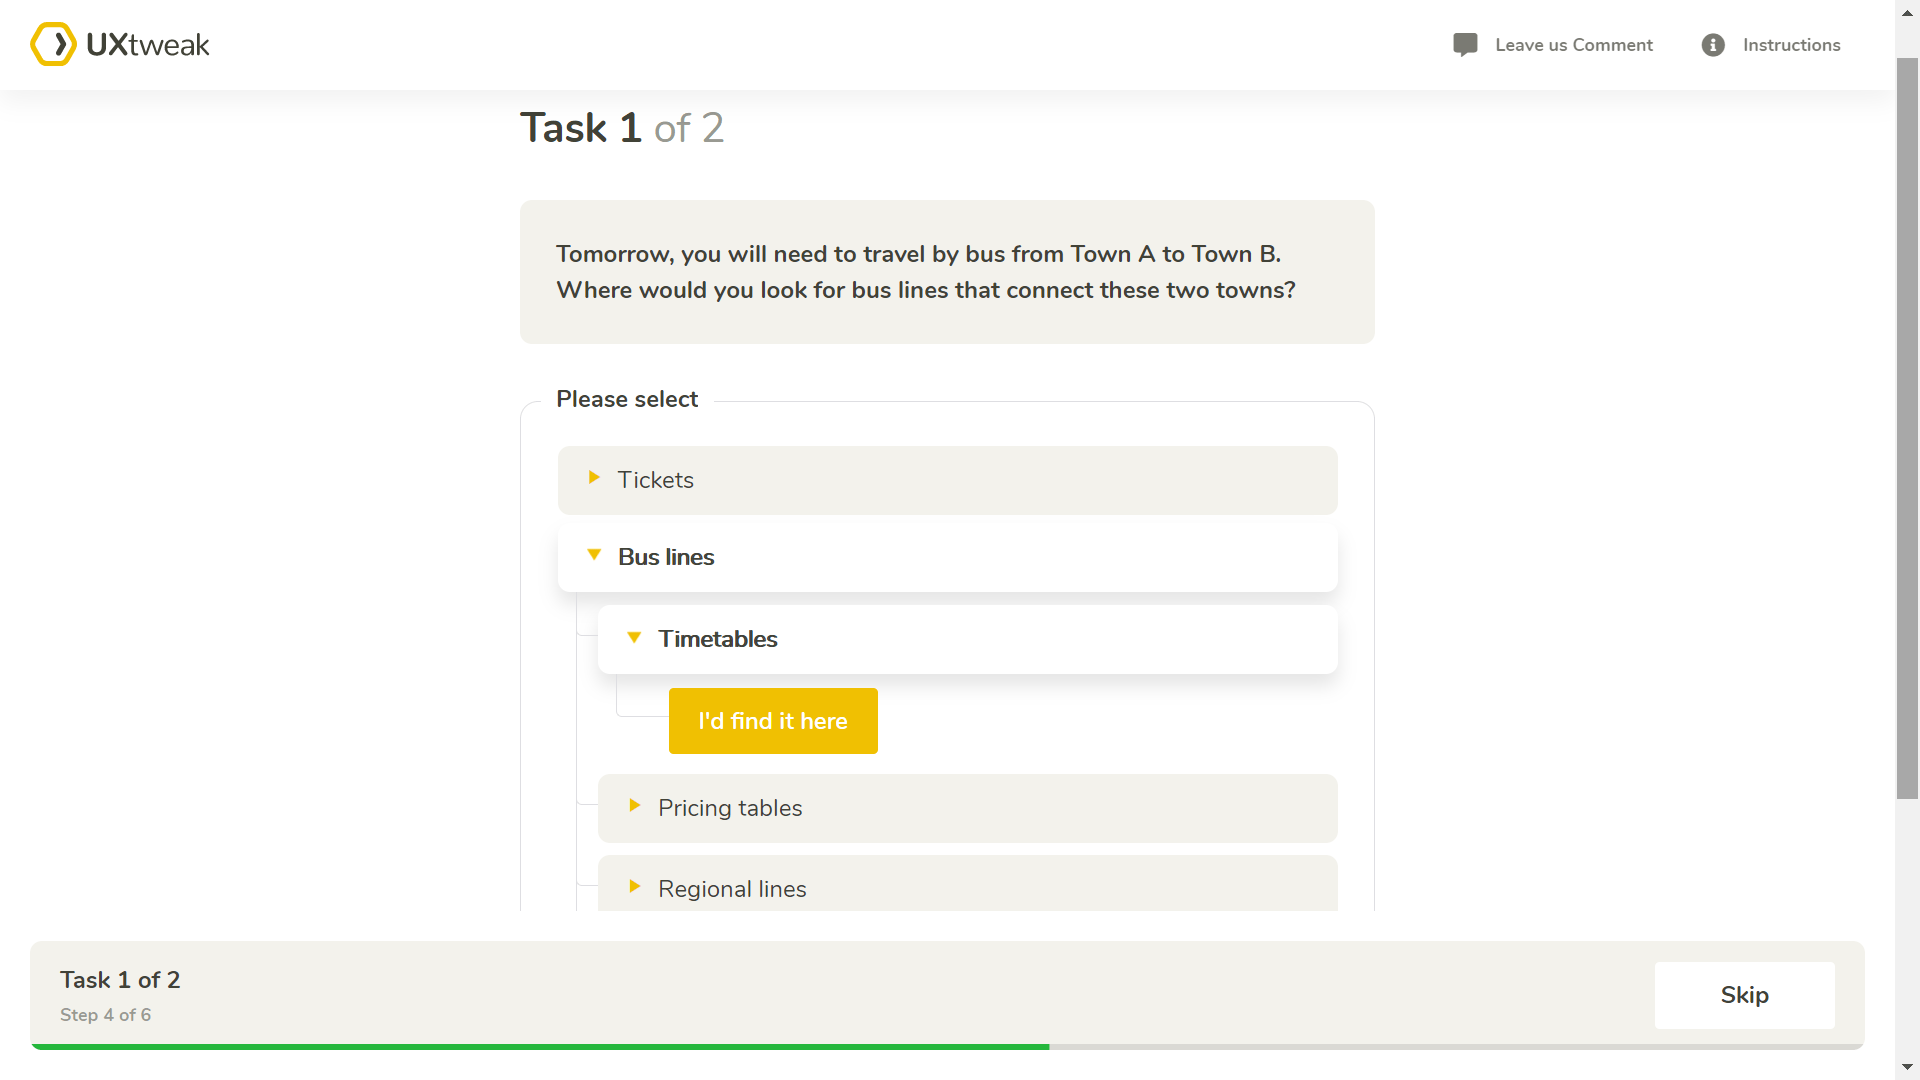The image size is (1920, 1080).
Task: Click the Please select label
Action: click(x=627, y=399)
